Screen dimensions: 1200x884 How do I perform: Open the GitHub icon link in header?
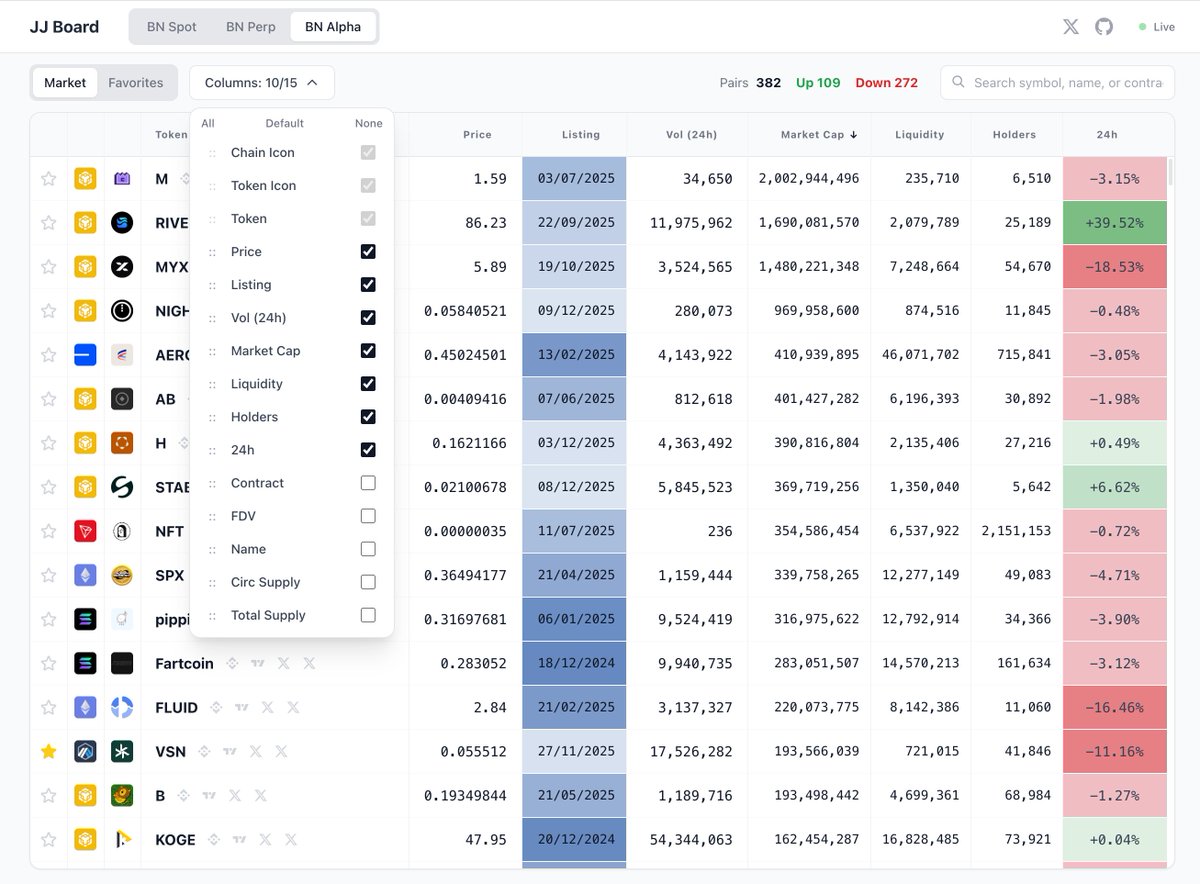[1104, 27]
